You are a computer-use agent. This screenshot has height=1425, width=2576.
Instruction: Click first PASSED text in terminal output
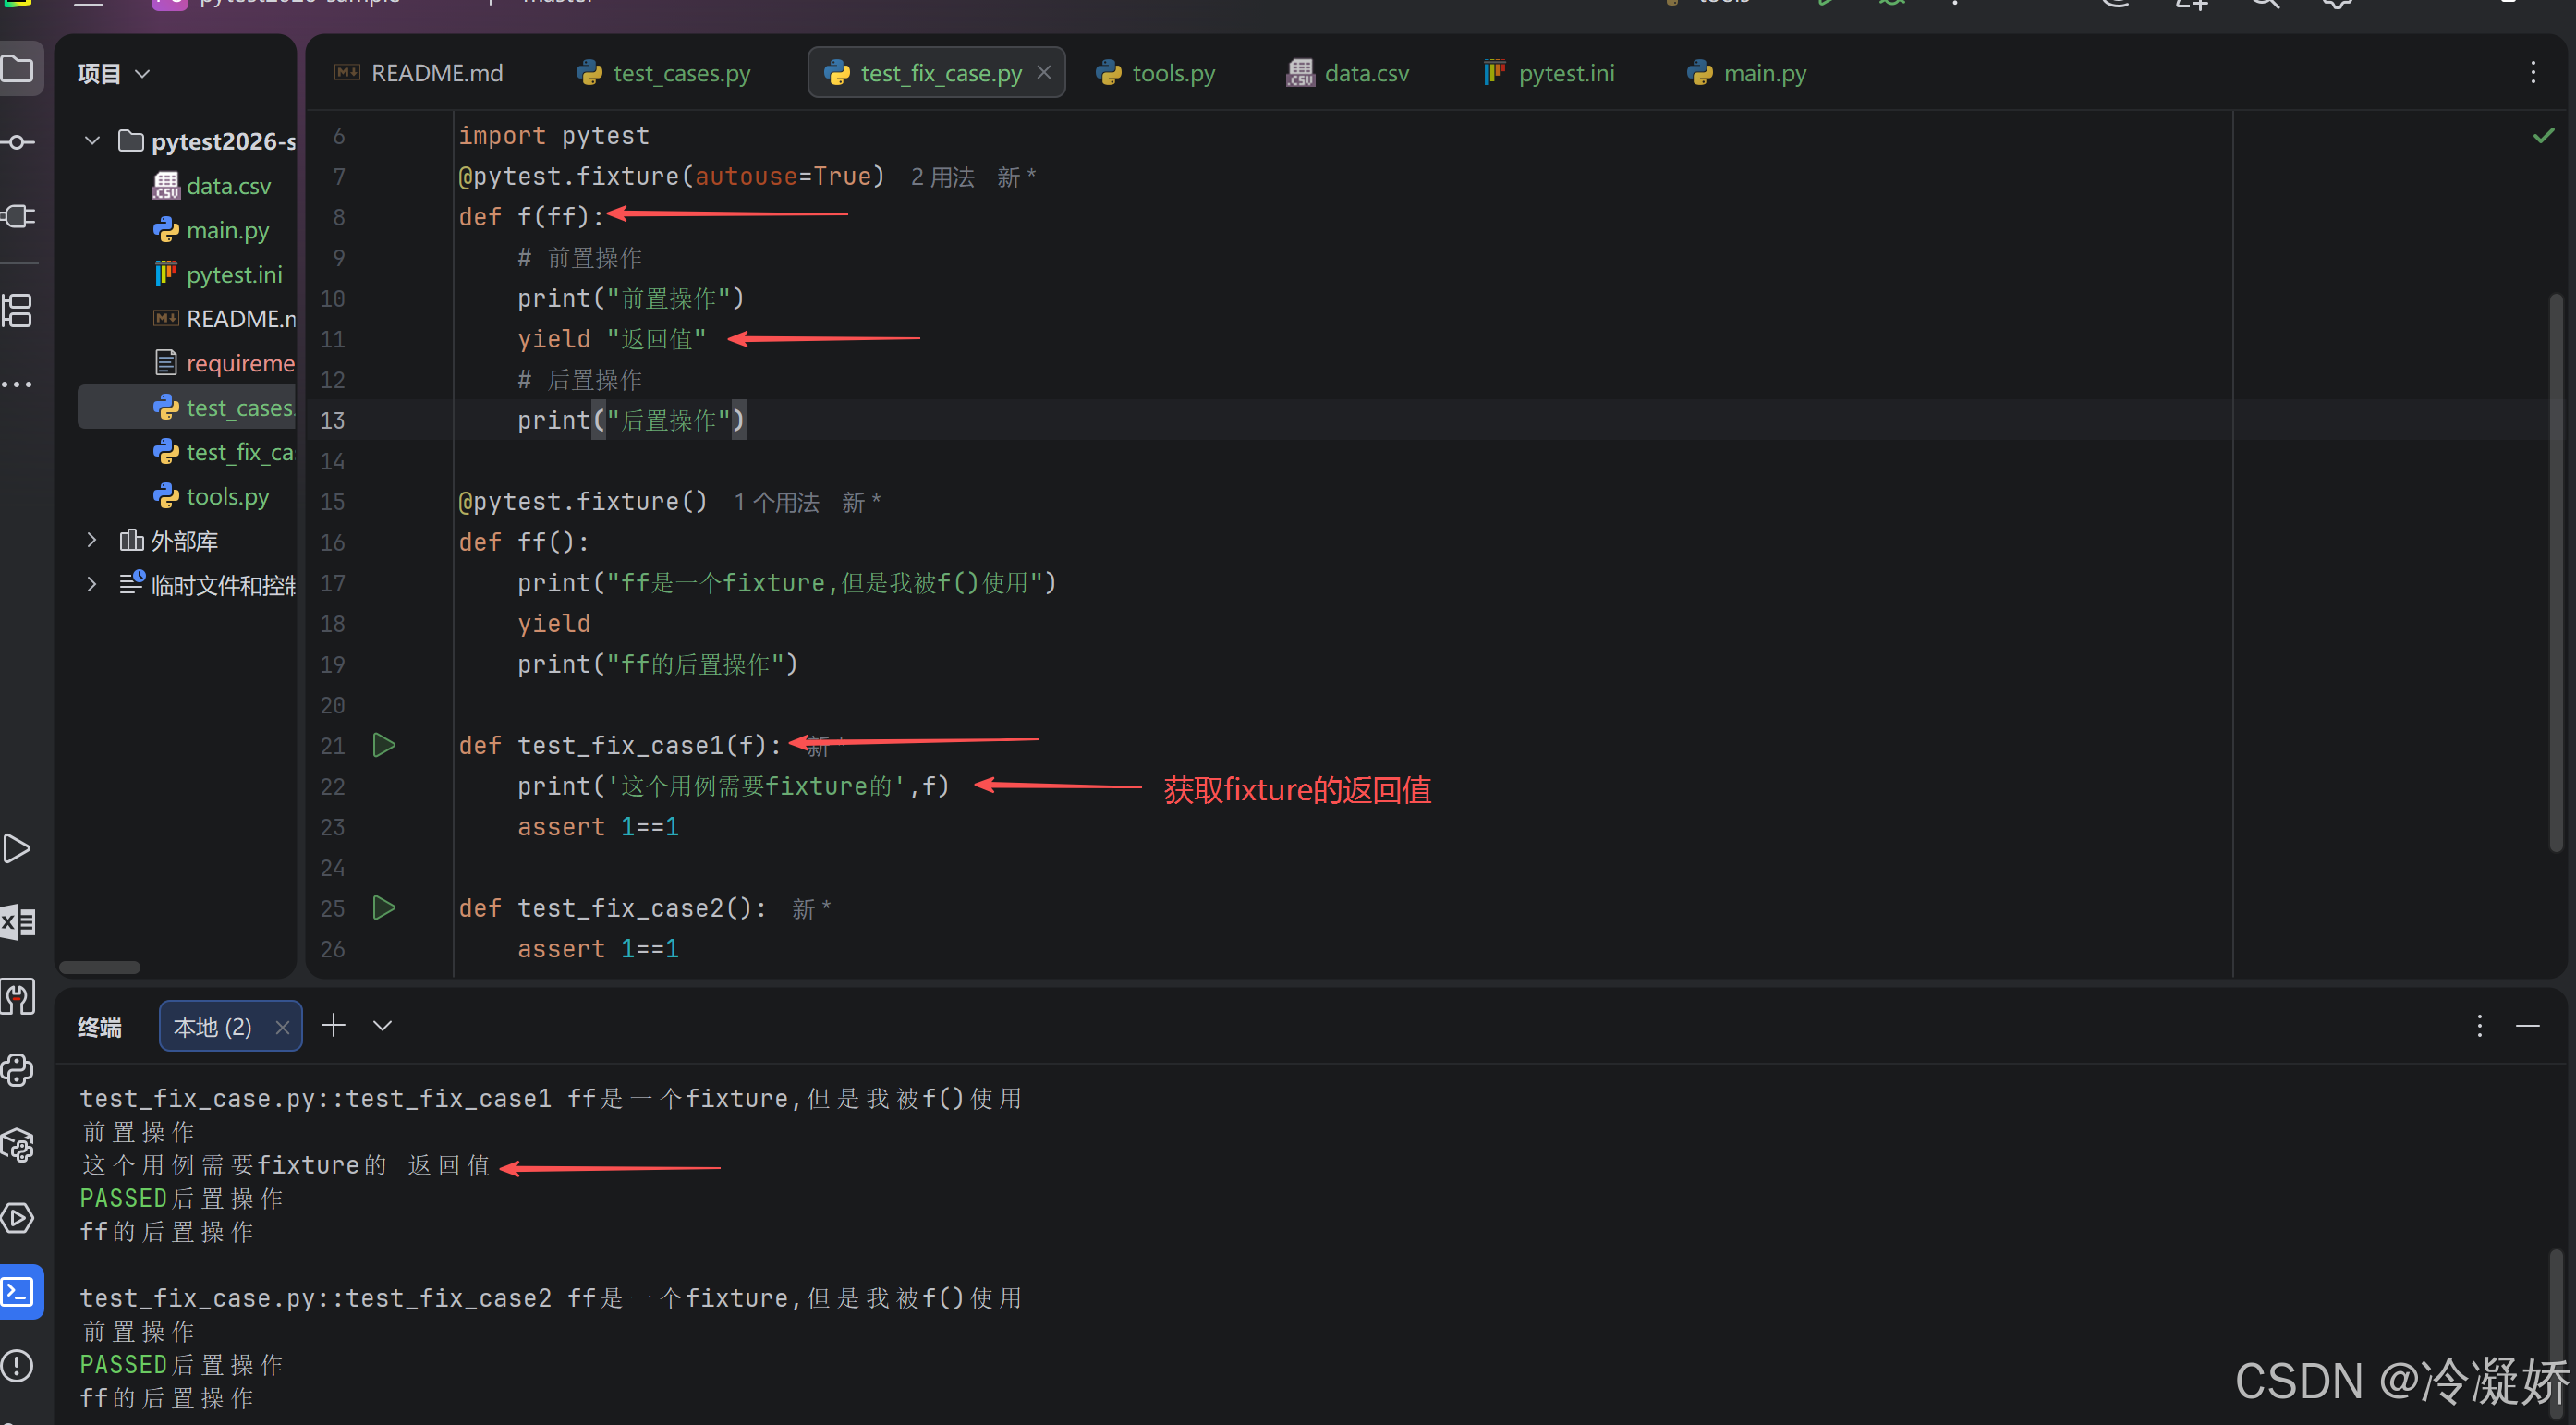pos(123,1198)
